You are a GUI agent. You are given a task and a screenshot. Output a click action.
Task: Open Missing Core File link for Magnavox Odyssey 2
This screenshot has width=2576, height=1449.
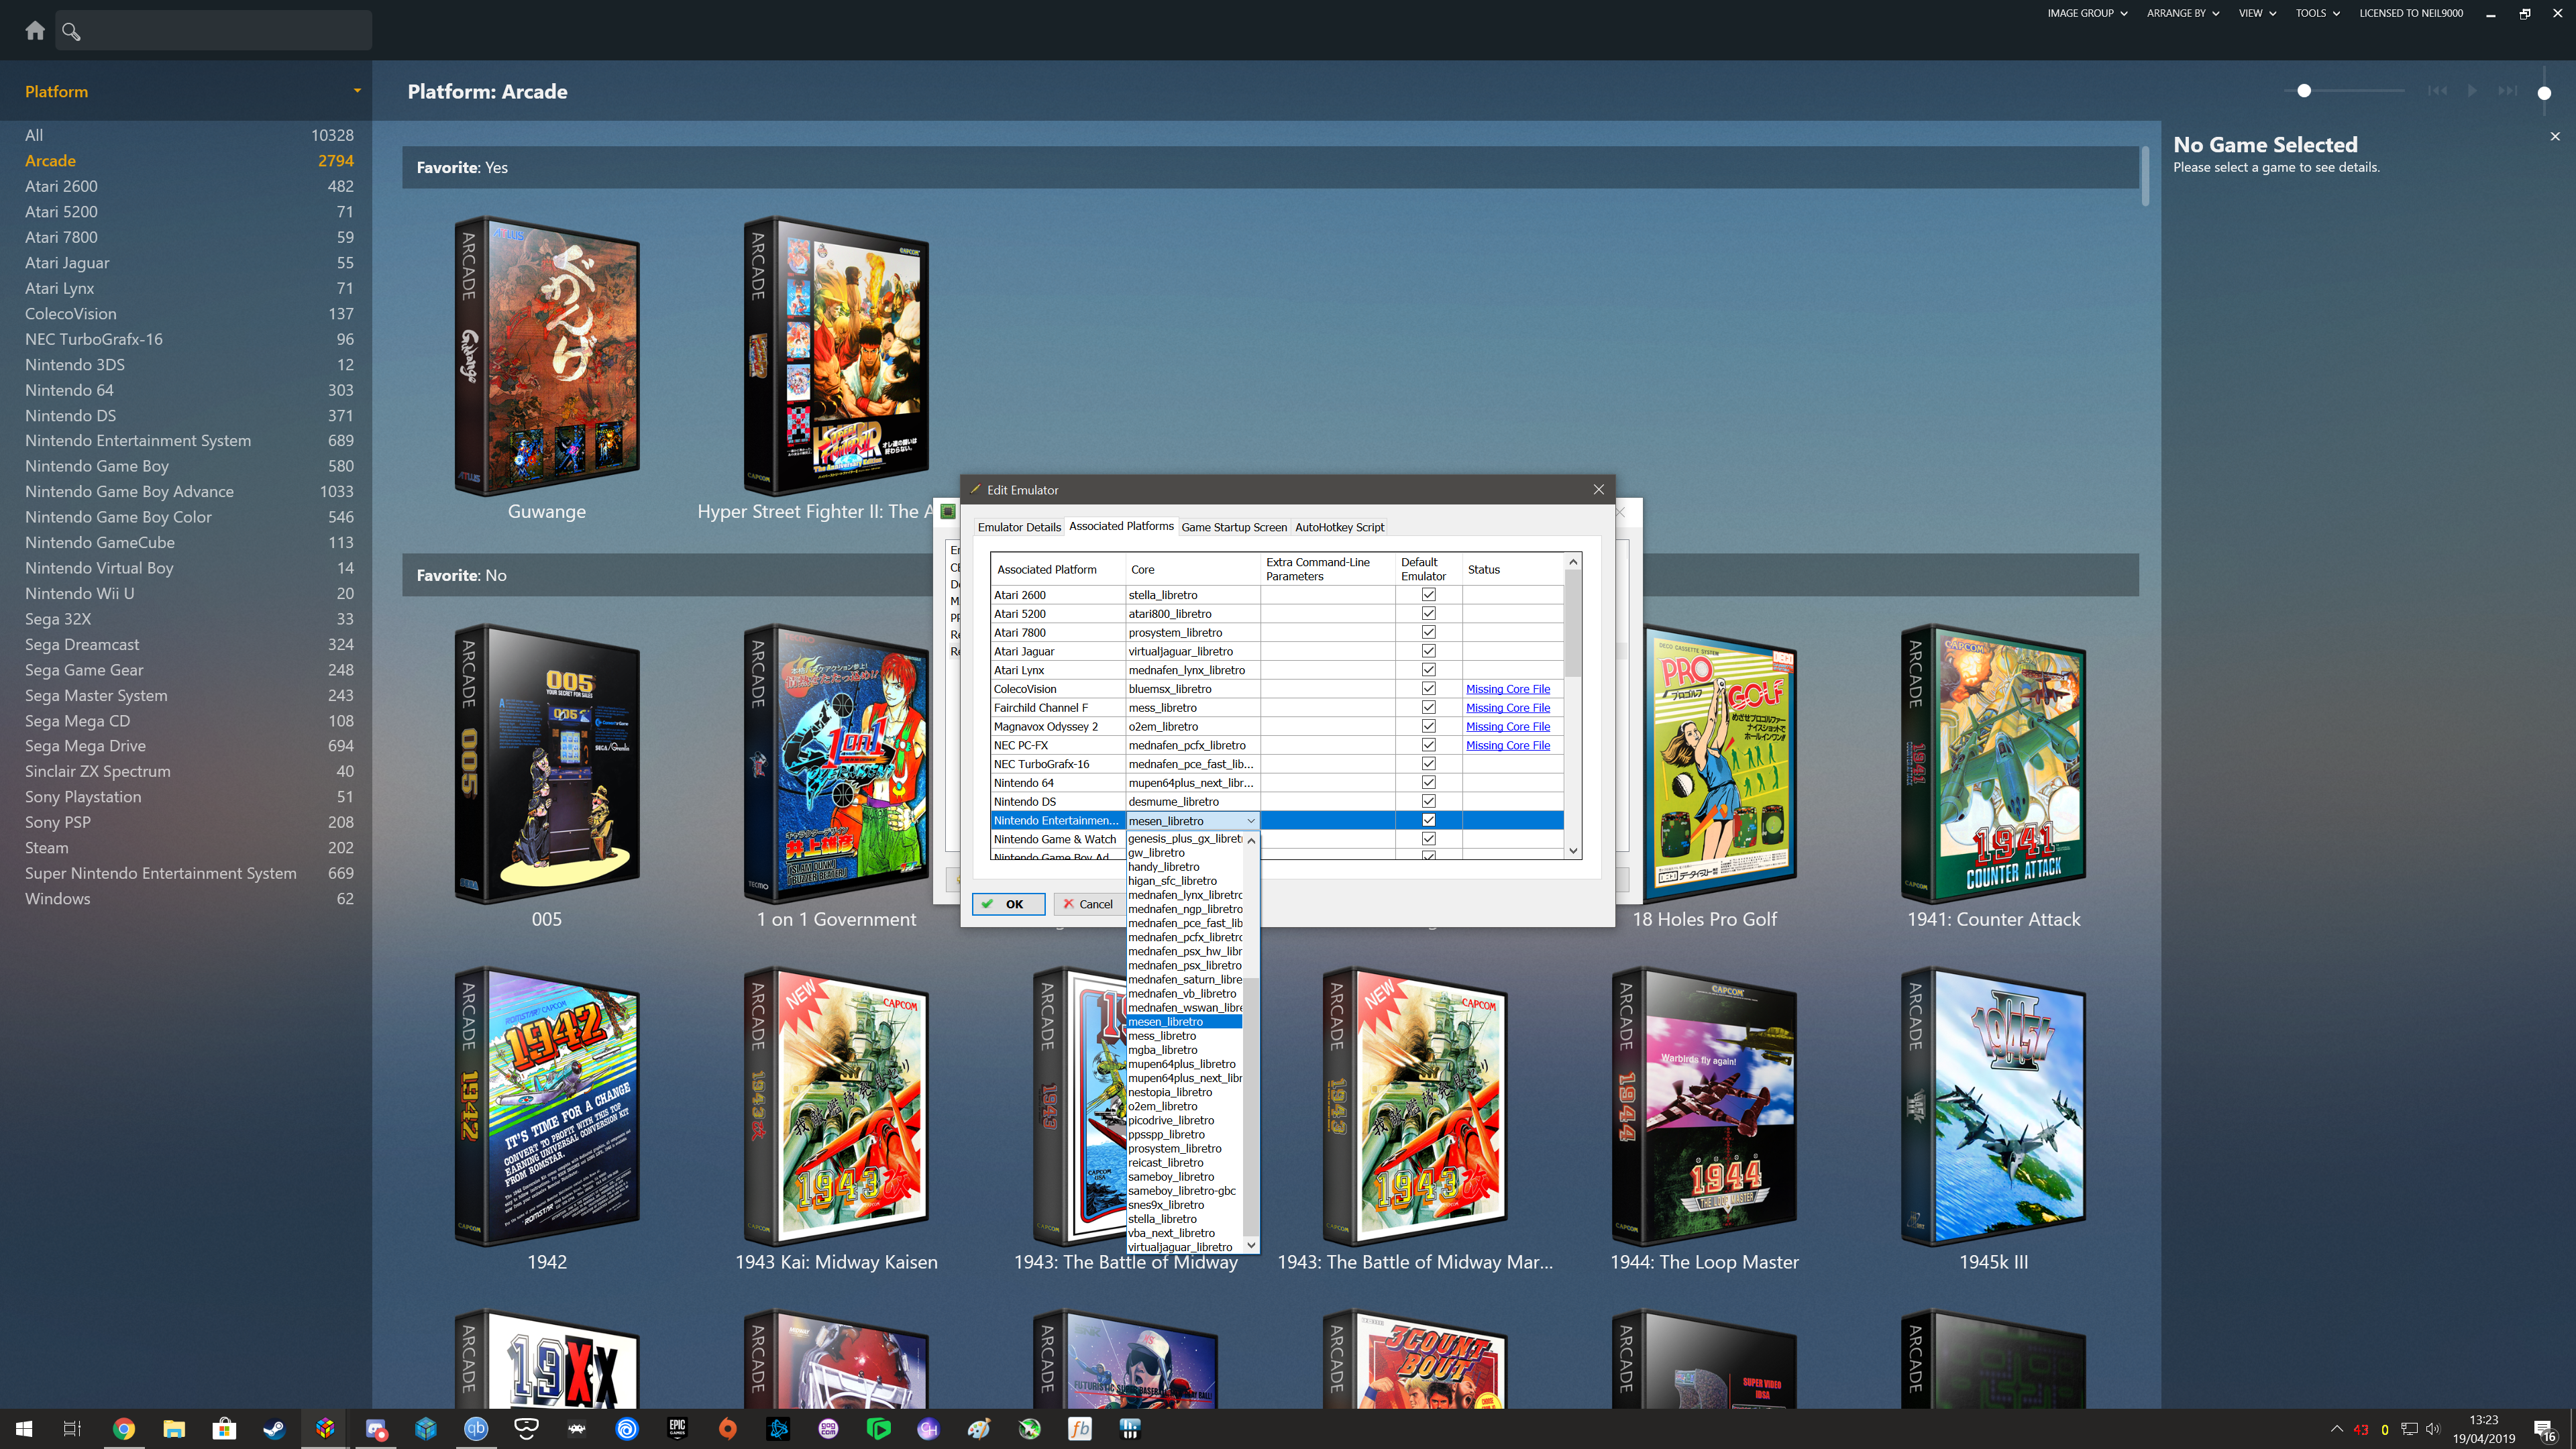pyautogui.click(x=1508, y=726)
